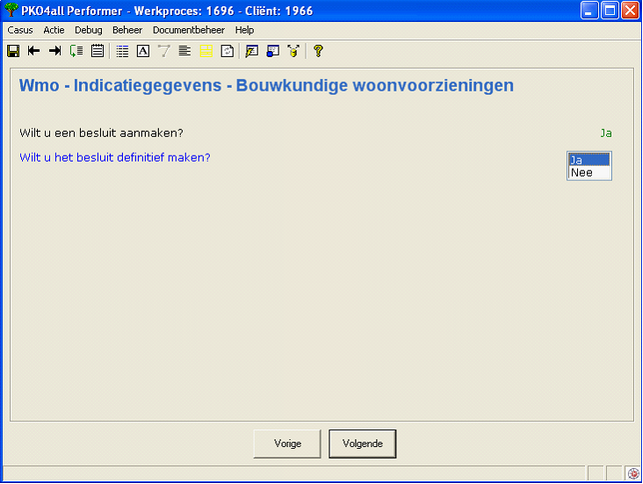The image size is (643, 484).
Task: Open the Documentbeheer menu
Action: (189, 30)
